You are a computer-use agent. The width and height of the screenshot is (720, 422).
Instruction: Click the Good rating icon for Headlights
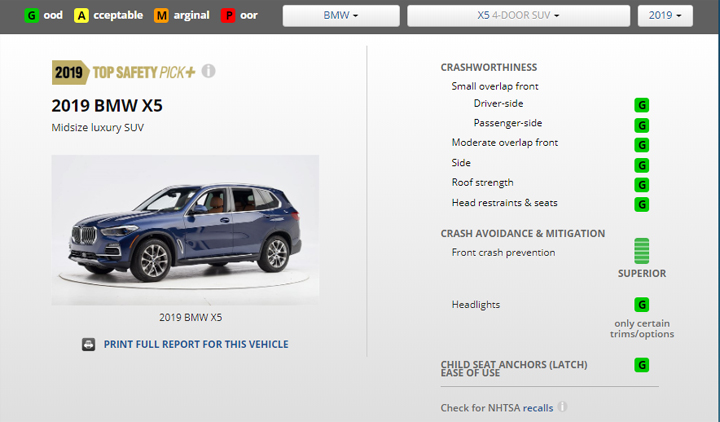point(642,305)
